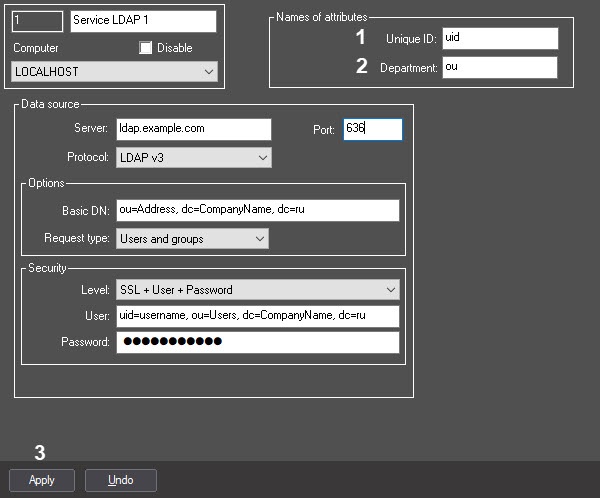Click the Department attribute field
This screenshot has width=600, height=498.
(x=500, y=67)
